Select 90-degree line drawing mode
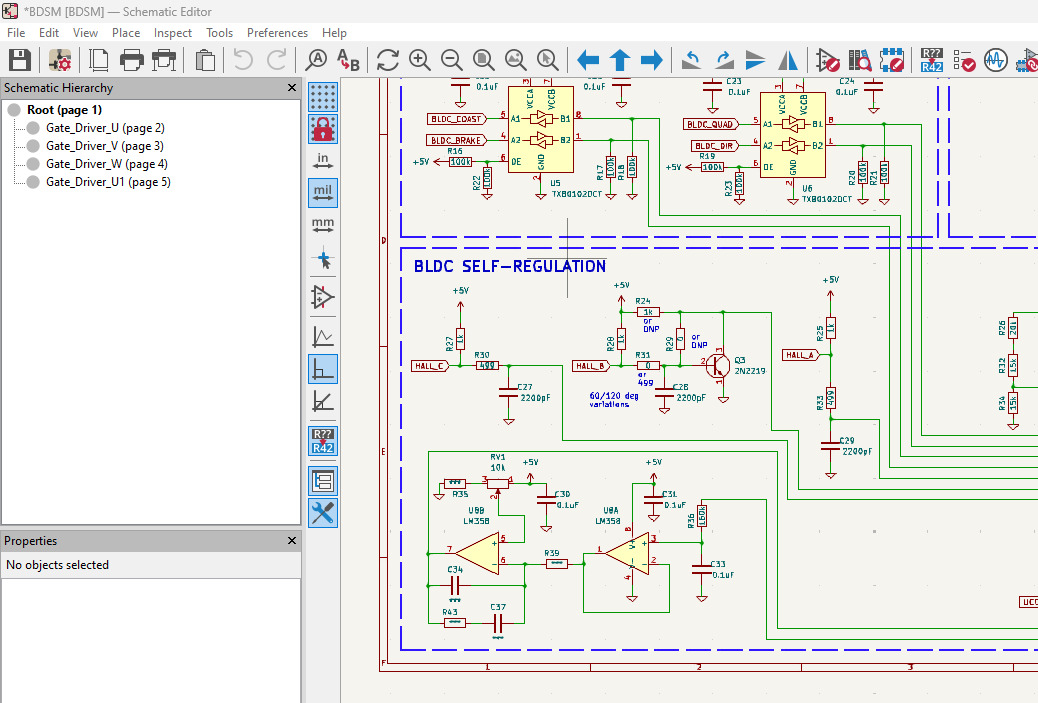1038x703 pixels. tap(323, 369)
